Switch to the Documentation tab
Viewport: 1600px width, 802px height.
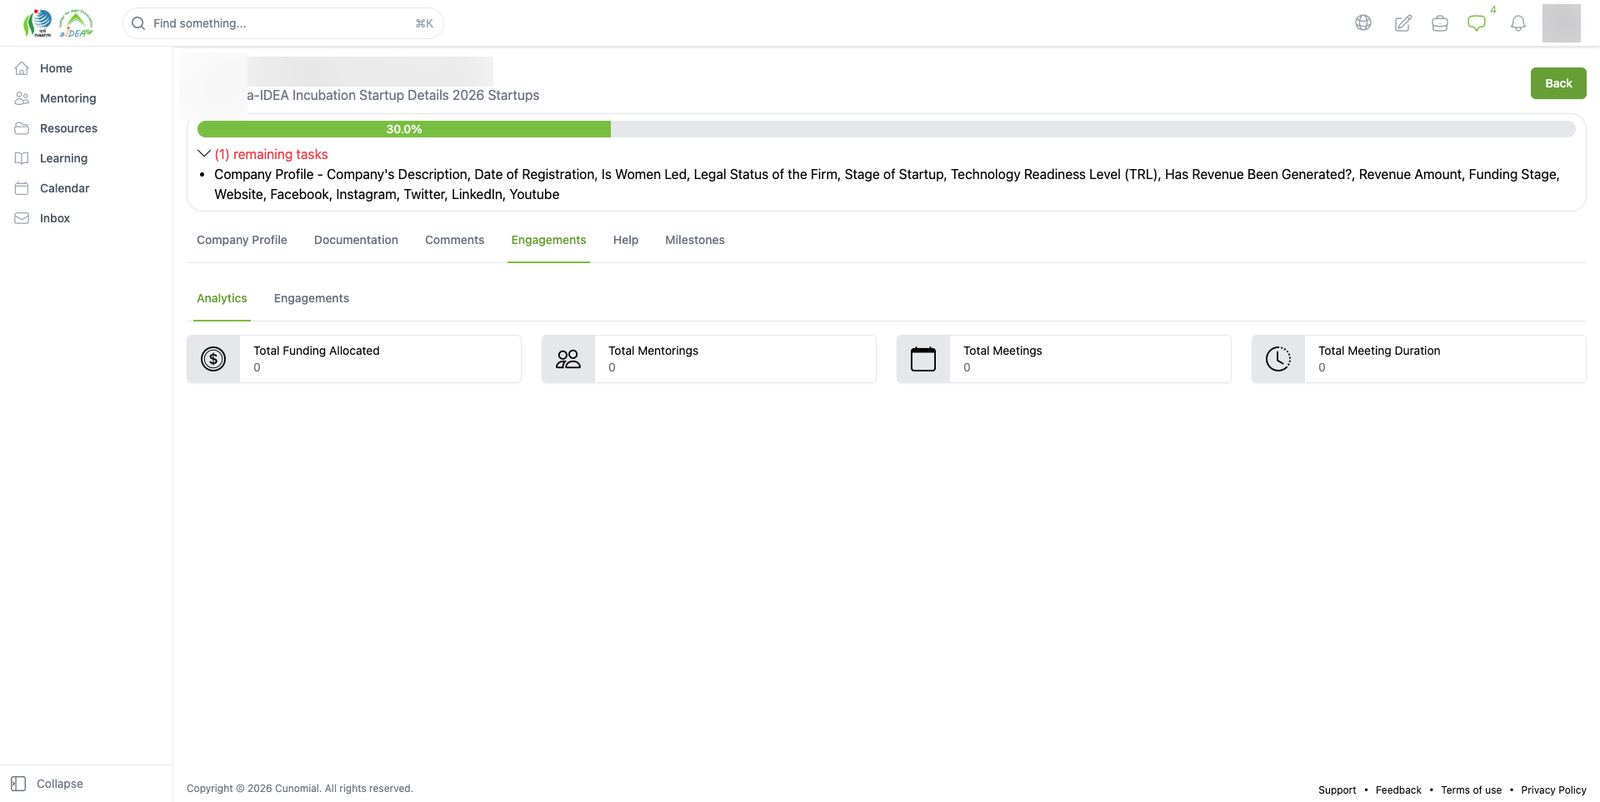356,240
